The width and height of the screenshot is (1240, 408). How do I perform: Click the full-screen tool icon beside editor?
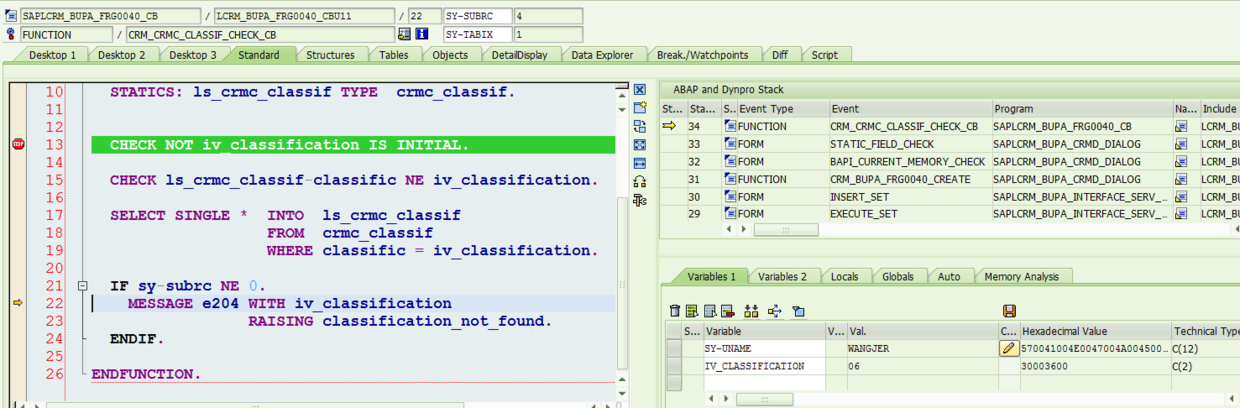pos(640,144)
